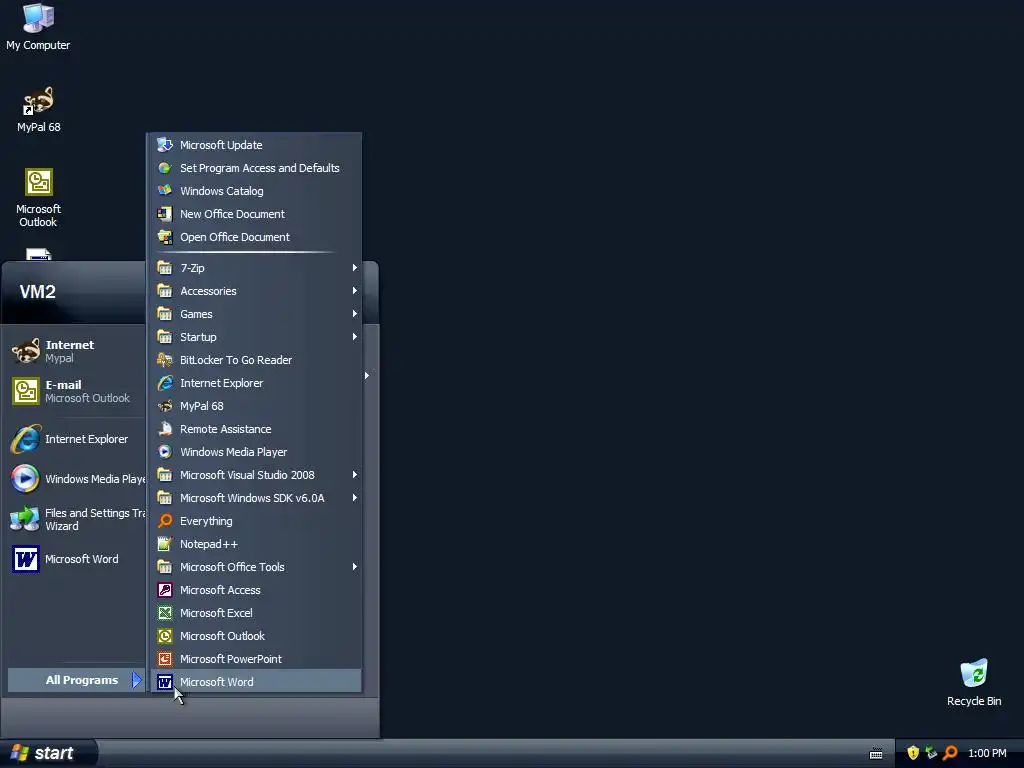This screenshot has width=1024, height=768.
Task: Launch Everything from the programs list
Action: click(x=256, y=520)
